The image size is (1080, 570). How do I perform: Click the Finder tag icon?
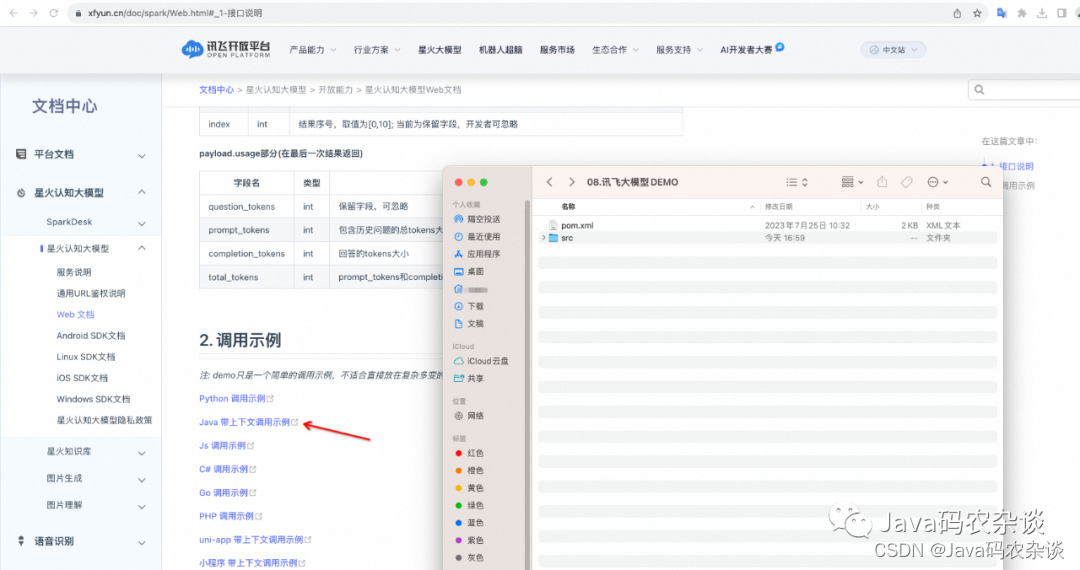tap(907, 182)
